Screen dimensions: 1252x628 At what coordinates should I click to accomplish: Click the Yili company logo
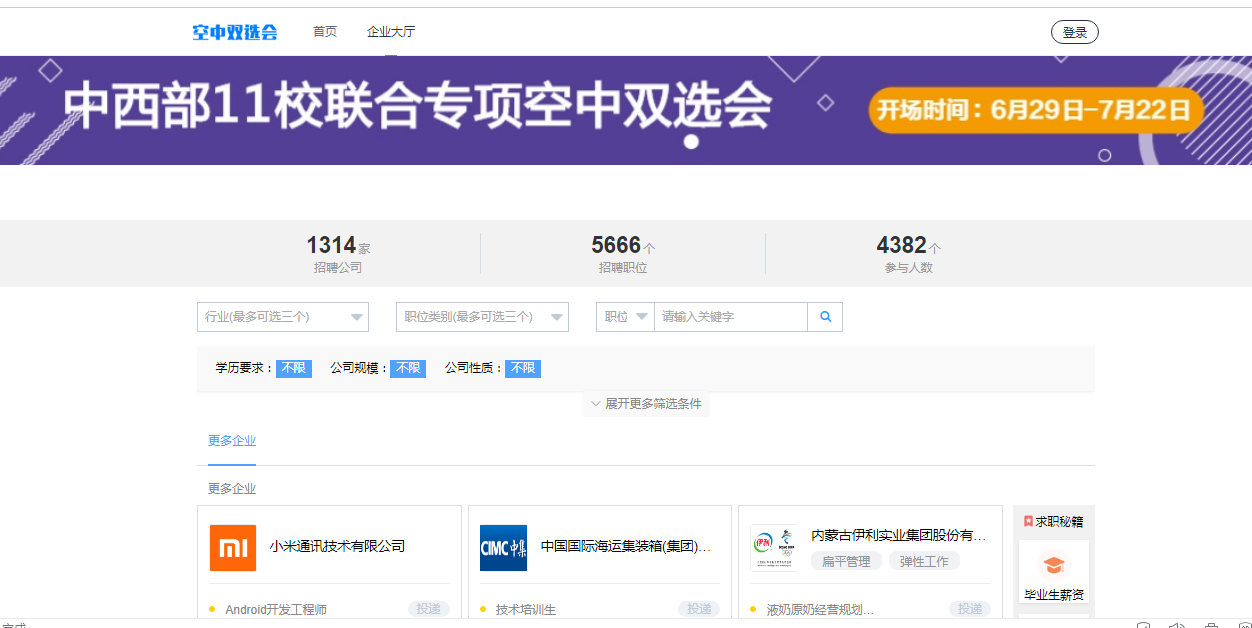tap(774, 548)
